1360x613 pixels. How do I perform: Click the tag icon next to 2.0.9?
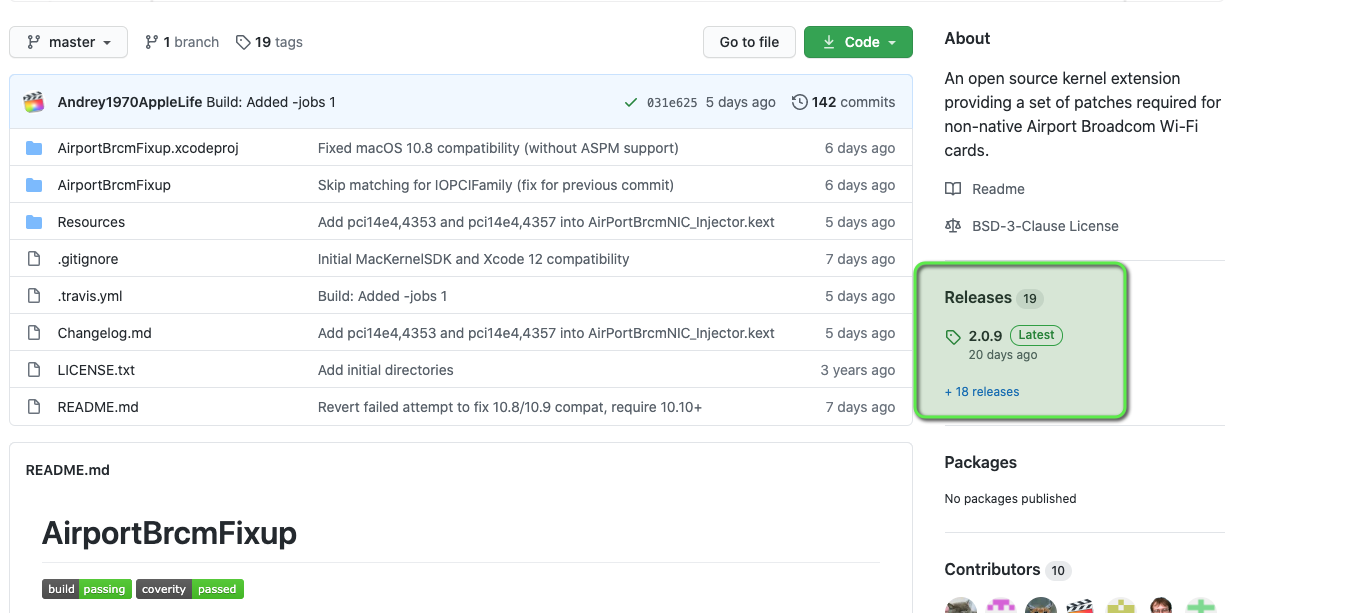click(953, 338)
